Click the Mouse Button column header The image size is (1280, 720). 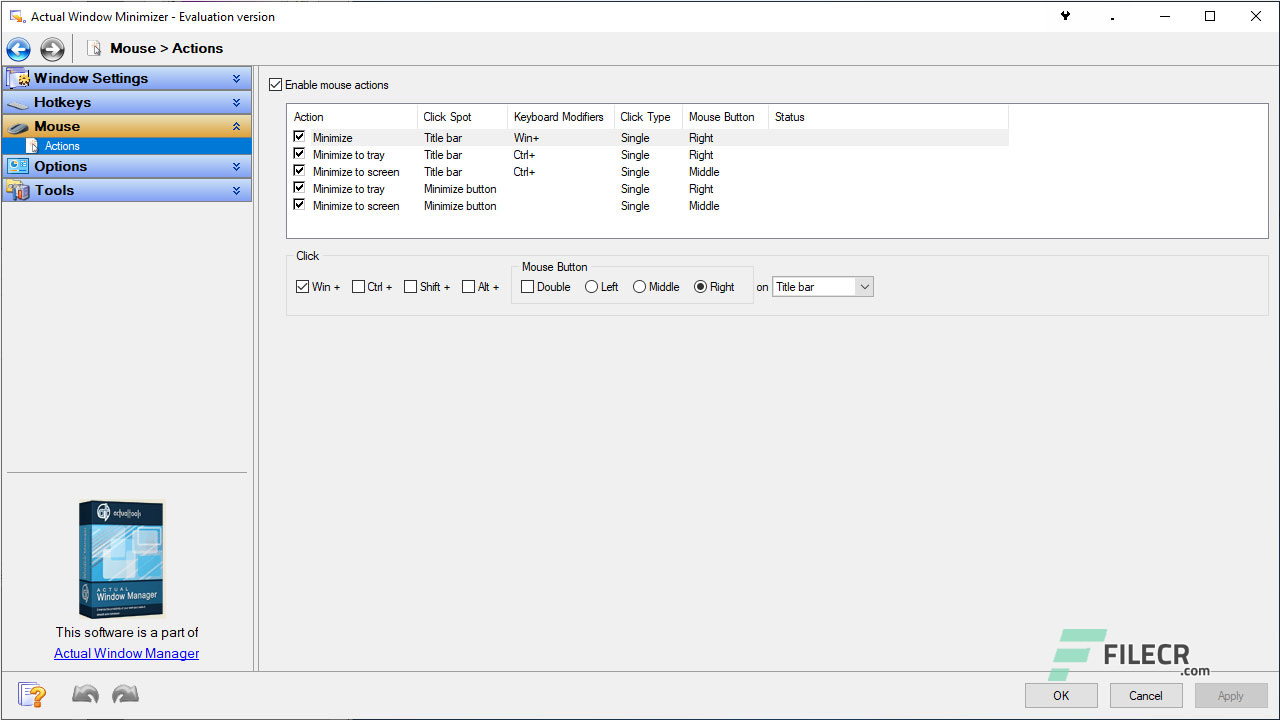[x=725, y=117]
